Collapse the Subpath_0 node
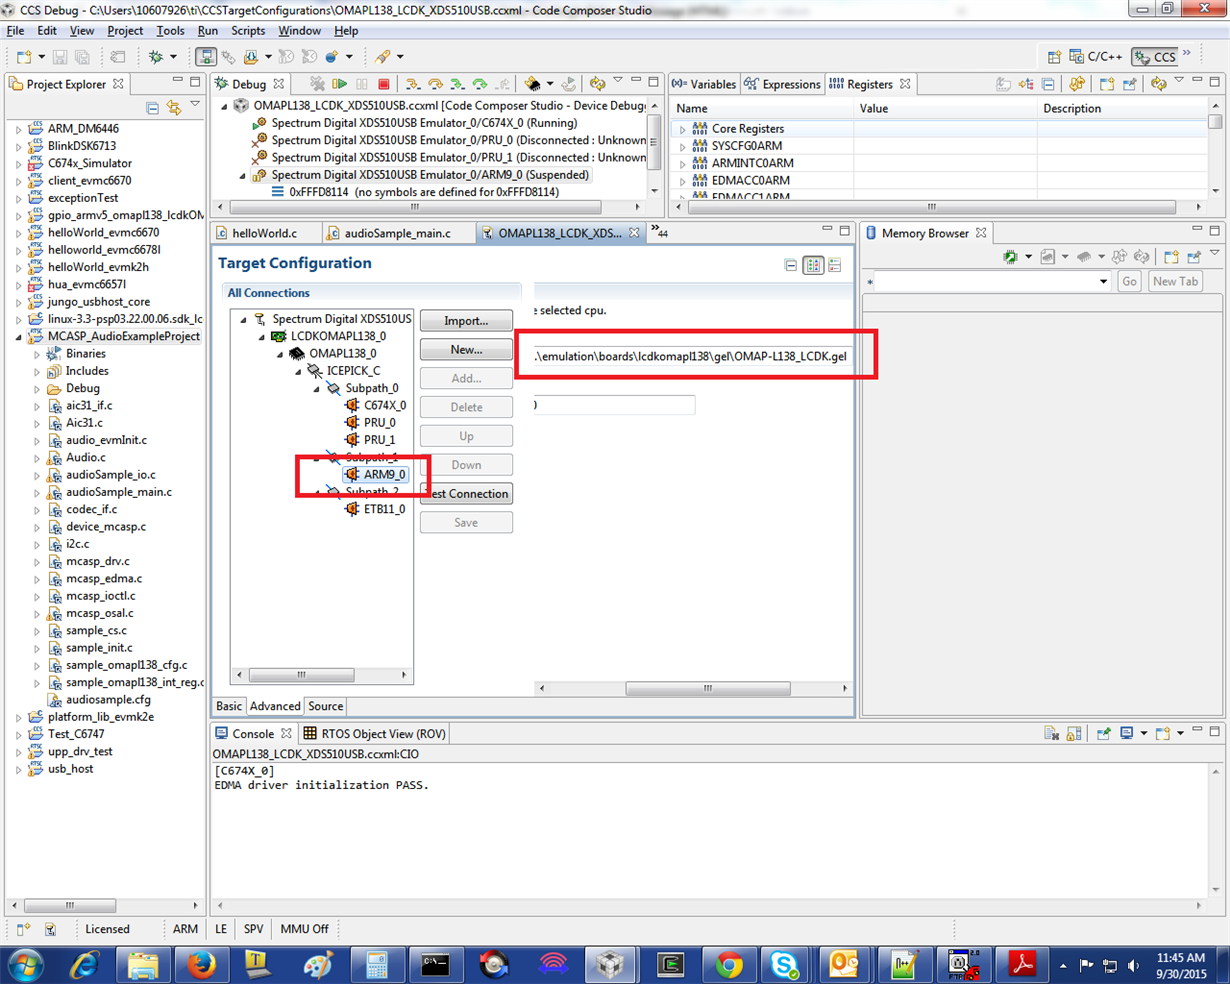 pyautogui.click(x=316, y=388)
